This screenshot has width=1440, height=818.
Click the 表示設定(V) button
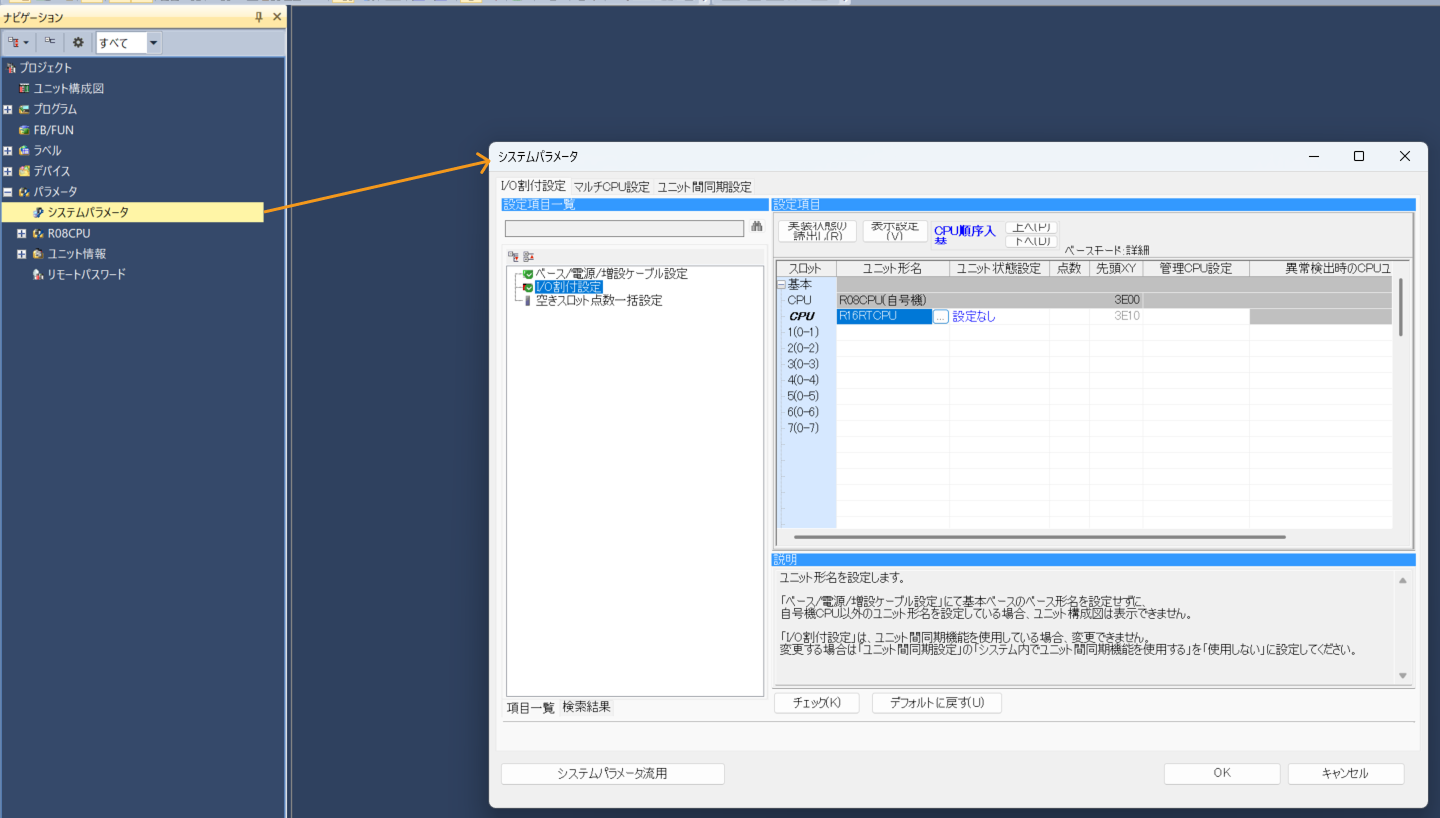(x=894, y=231)
